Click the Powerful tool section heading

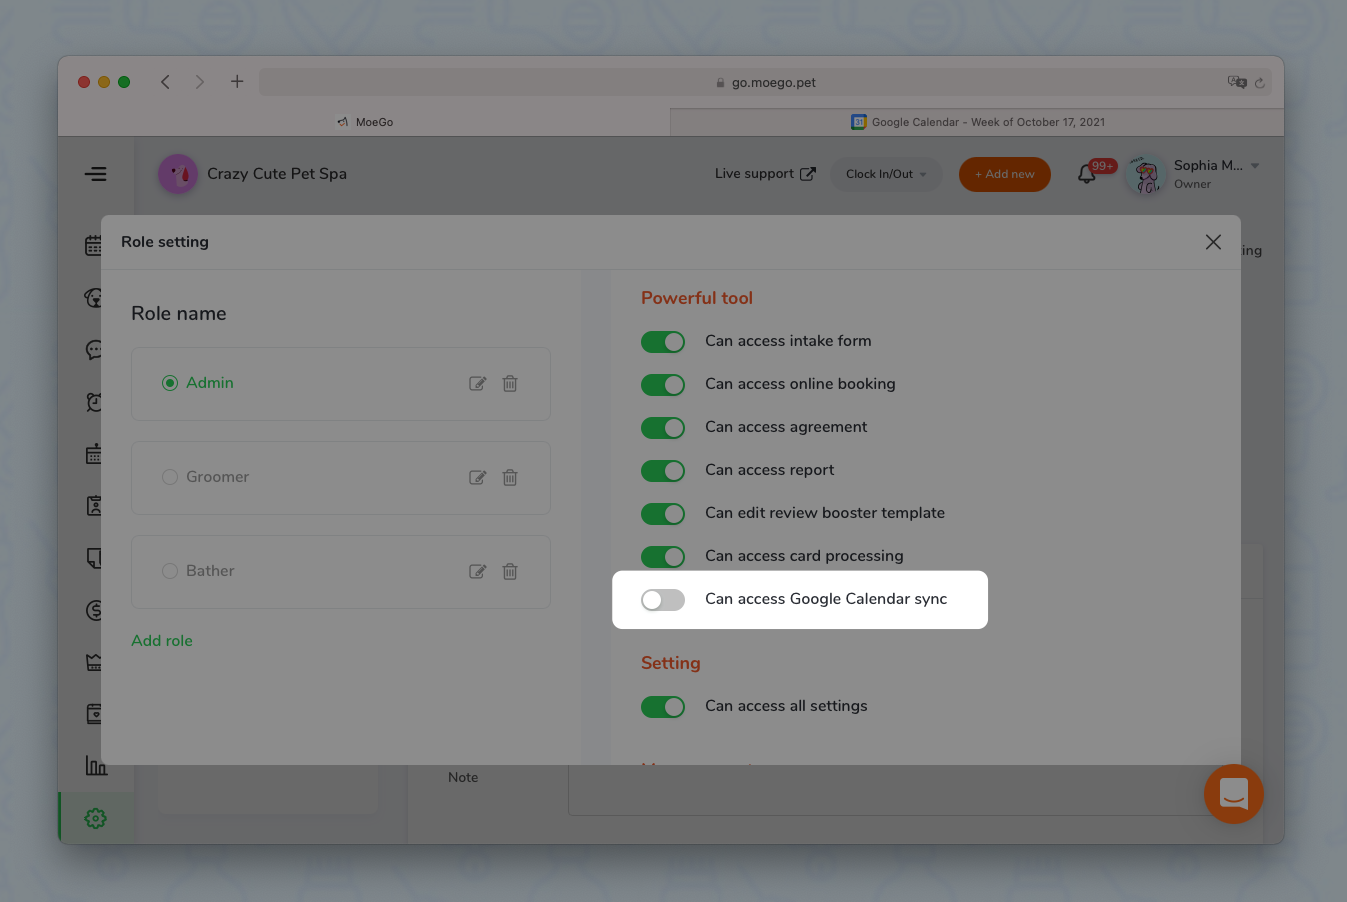pyautogui.click(x=697, y=298)
